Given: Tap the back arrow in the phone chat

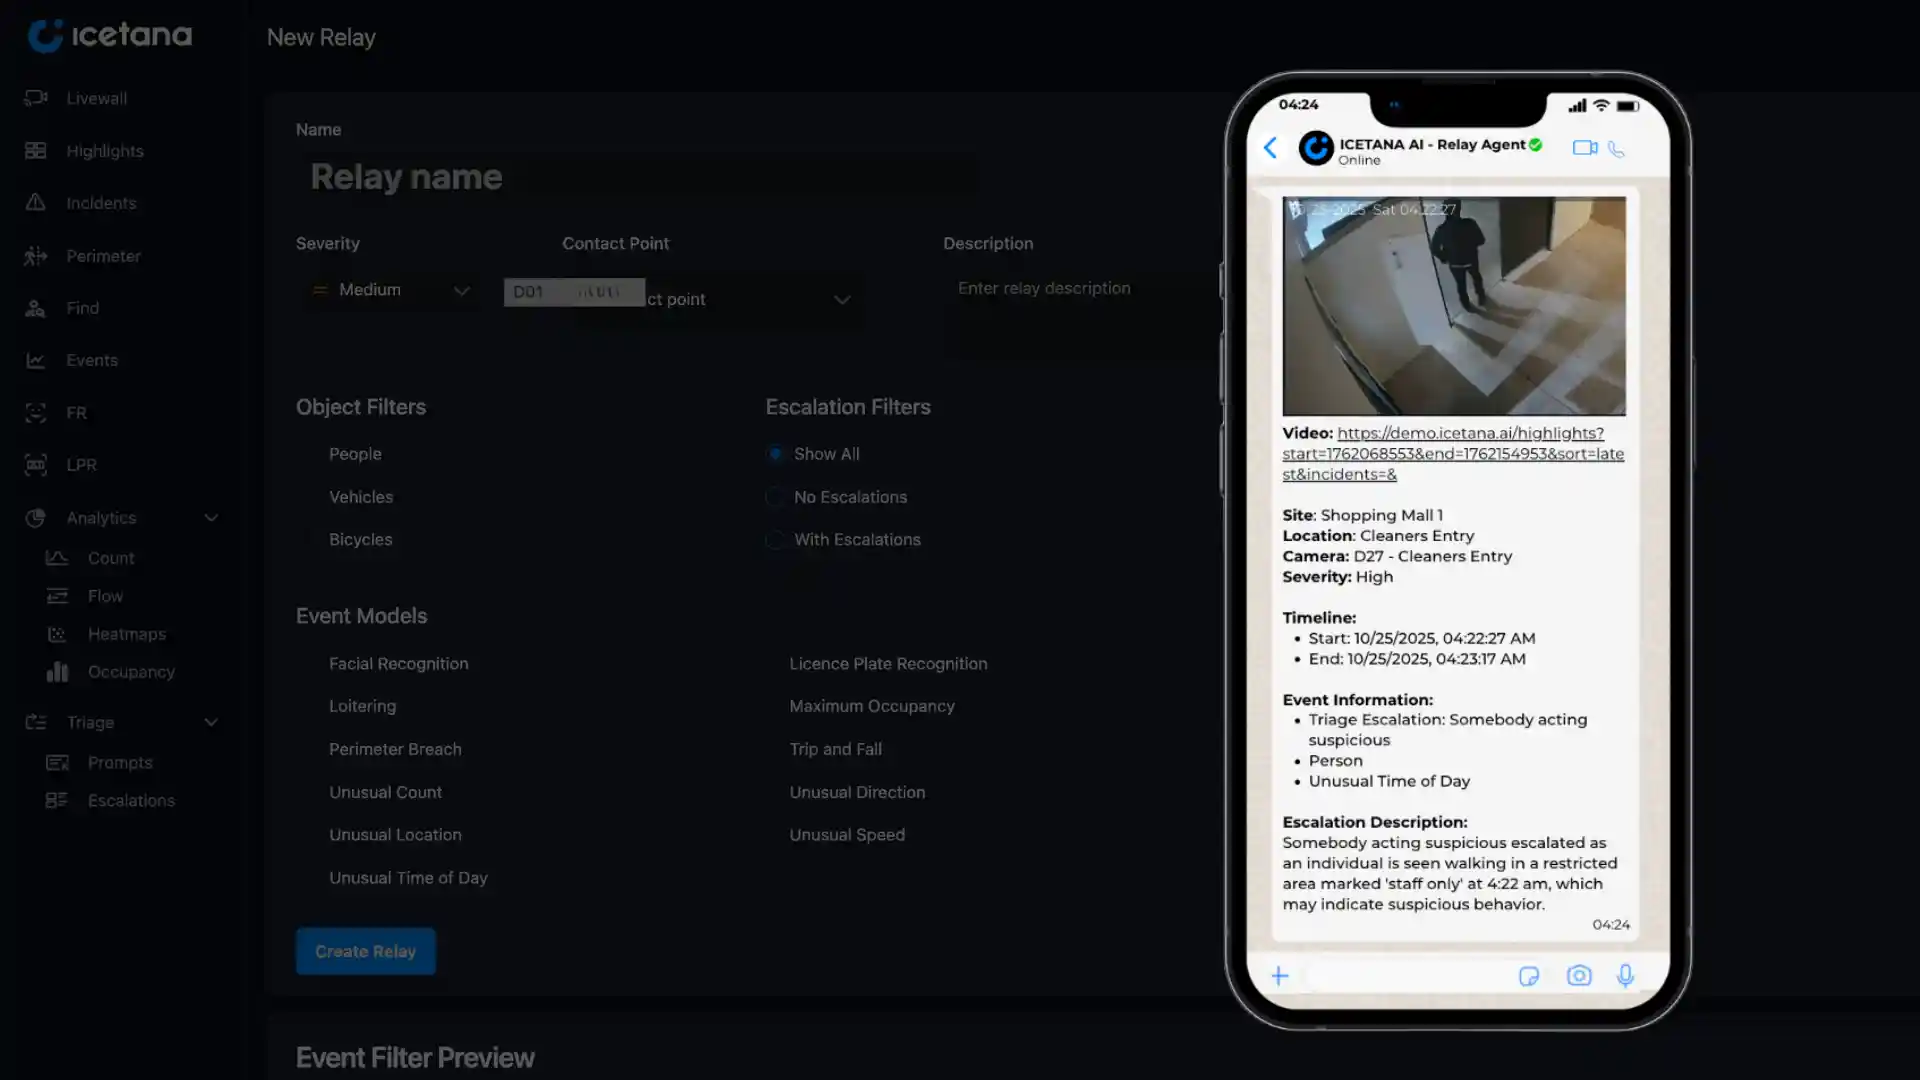Looking at the screenshot, I should point(1270,148).
